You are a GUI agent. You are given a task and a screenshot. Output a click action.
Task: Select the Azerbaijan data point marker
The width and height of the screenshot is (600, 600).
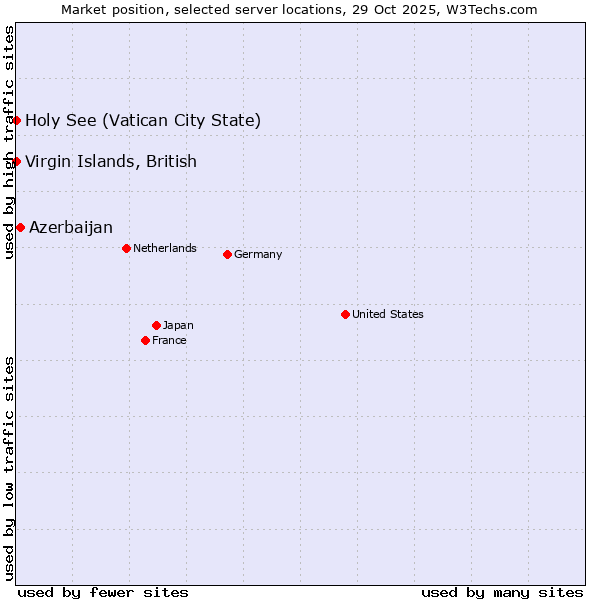[x=20, y=227]
